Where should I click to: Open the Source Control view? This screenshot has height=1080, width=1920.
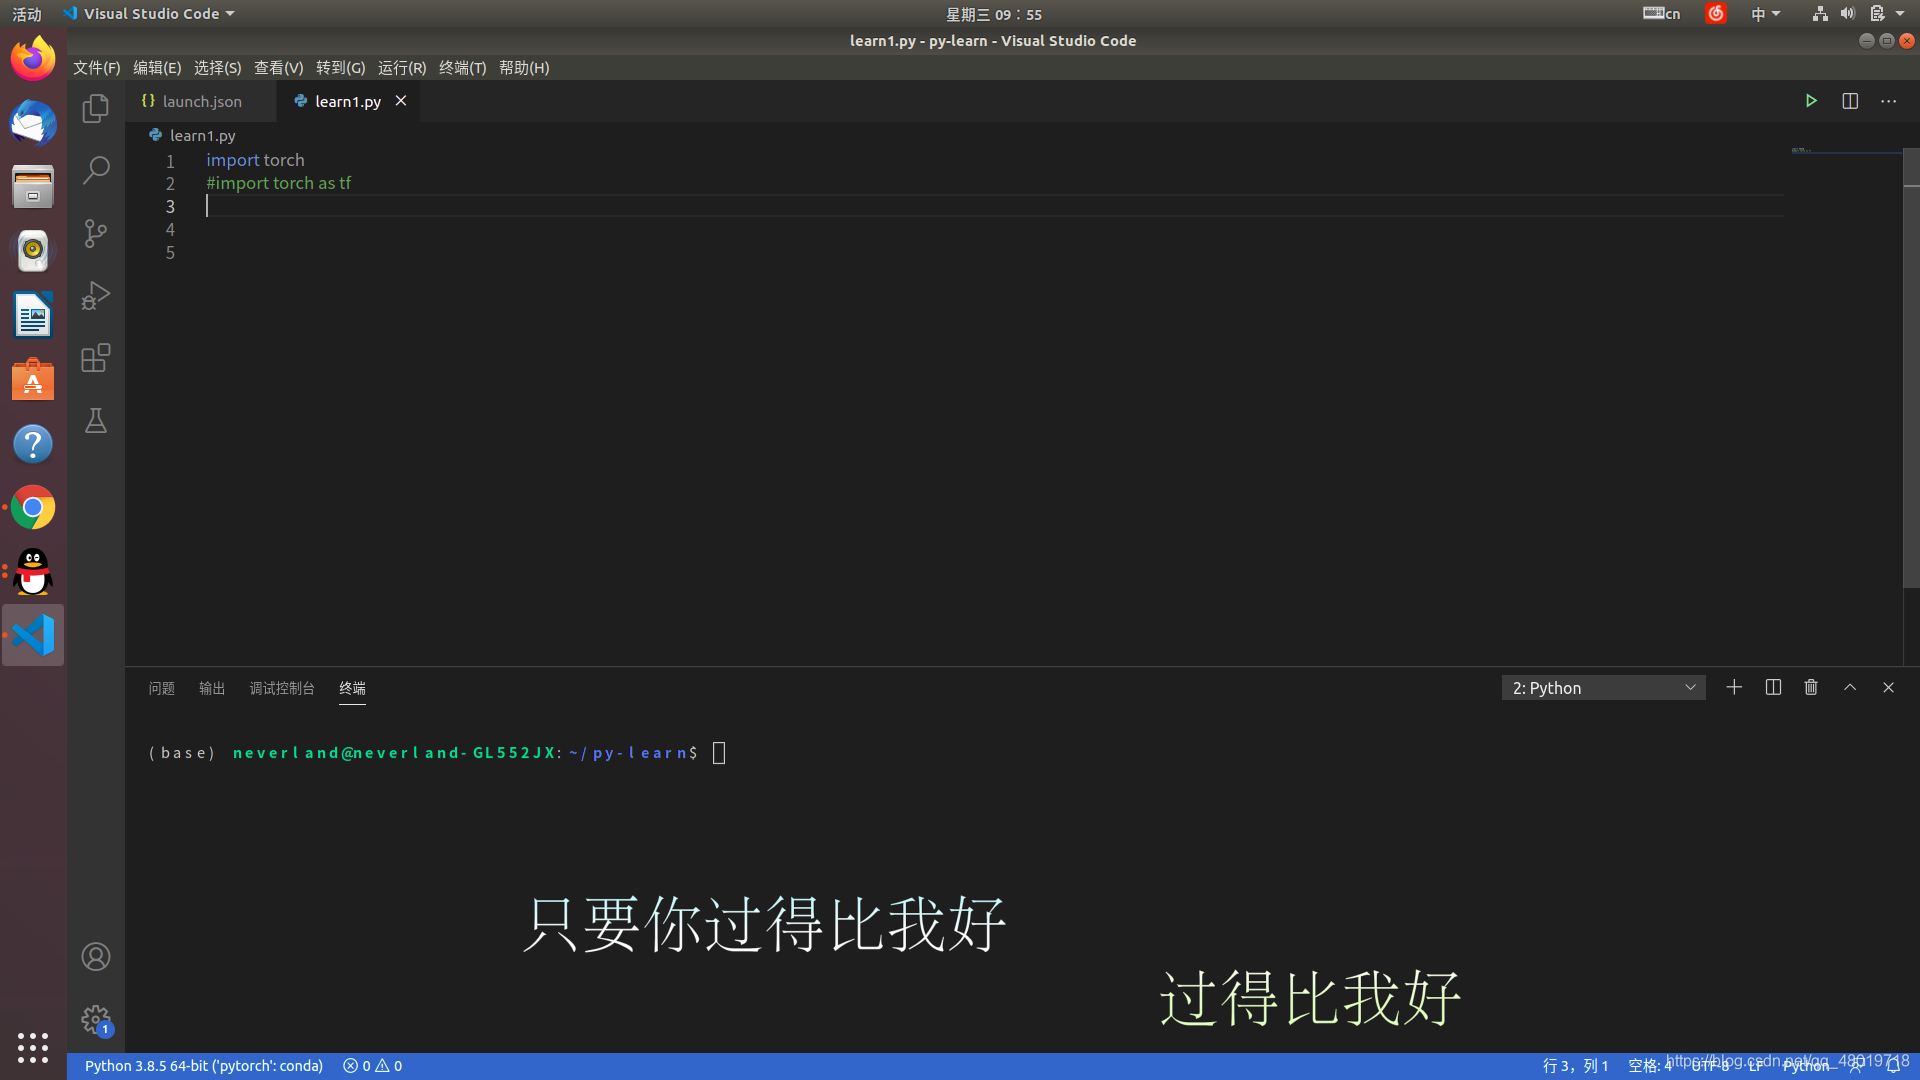tap(96, 233)
